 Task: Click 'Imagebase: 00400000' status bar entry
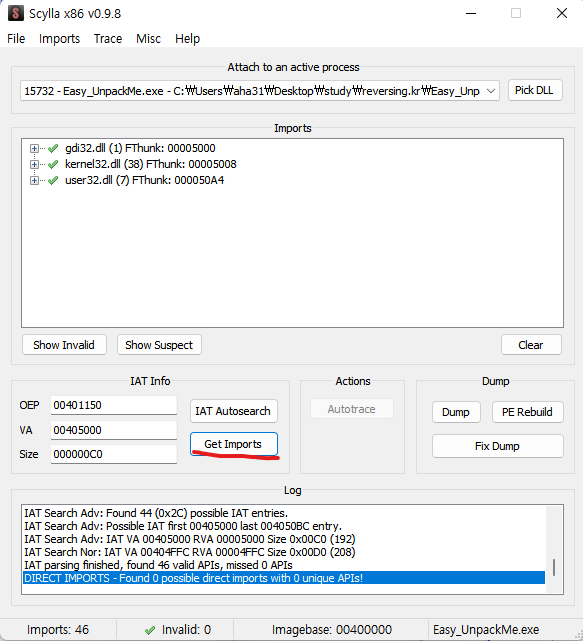click(332, 630)
